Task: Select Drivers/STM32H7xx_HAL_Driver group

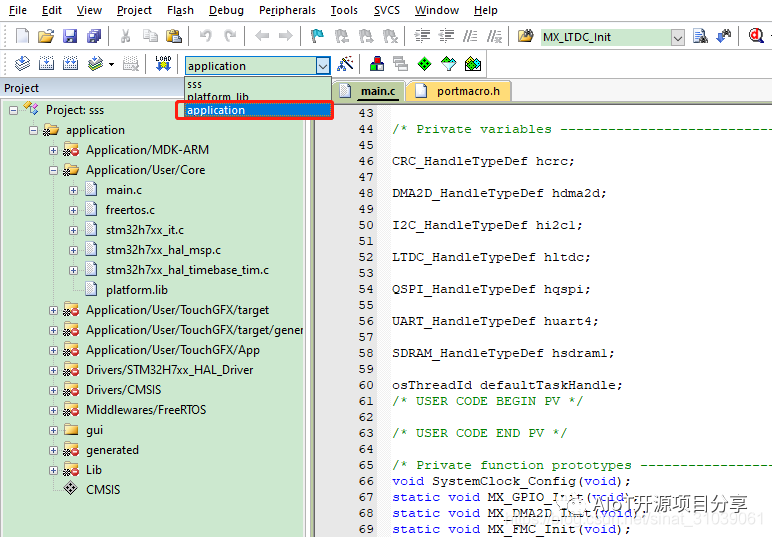Action: click(x=169, y=370)
